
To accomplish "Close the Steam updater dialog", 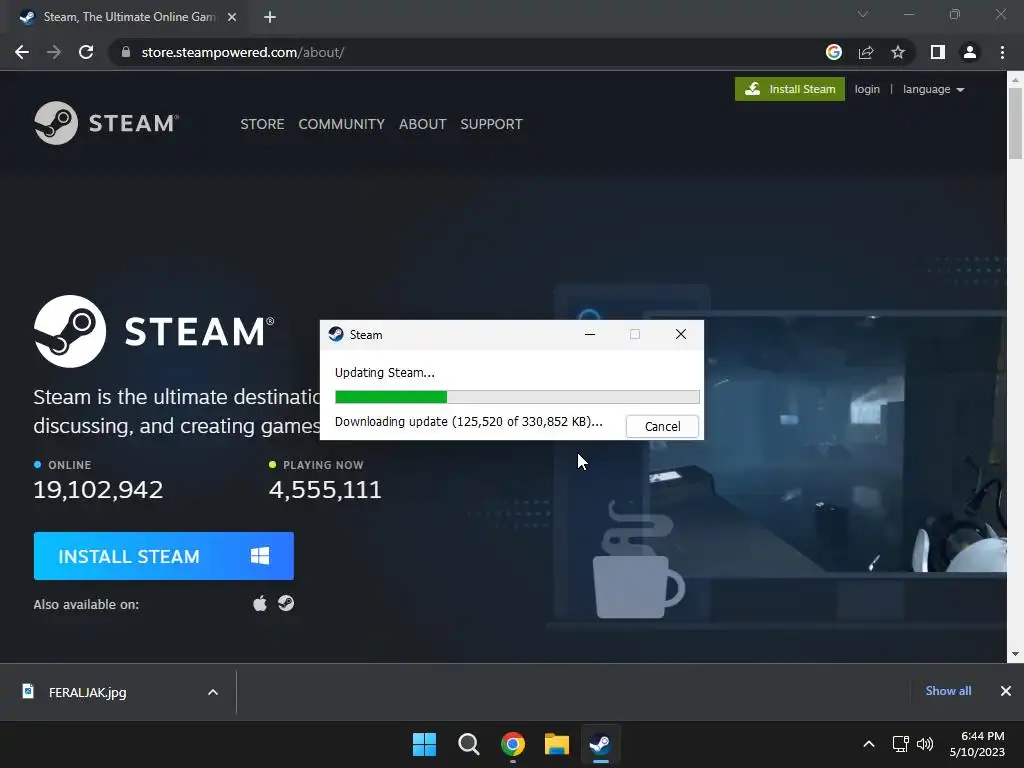I will pyautogui.click(x=680, y=334).
